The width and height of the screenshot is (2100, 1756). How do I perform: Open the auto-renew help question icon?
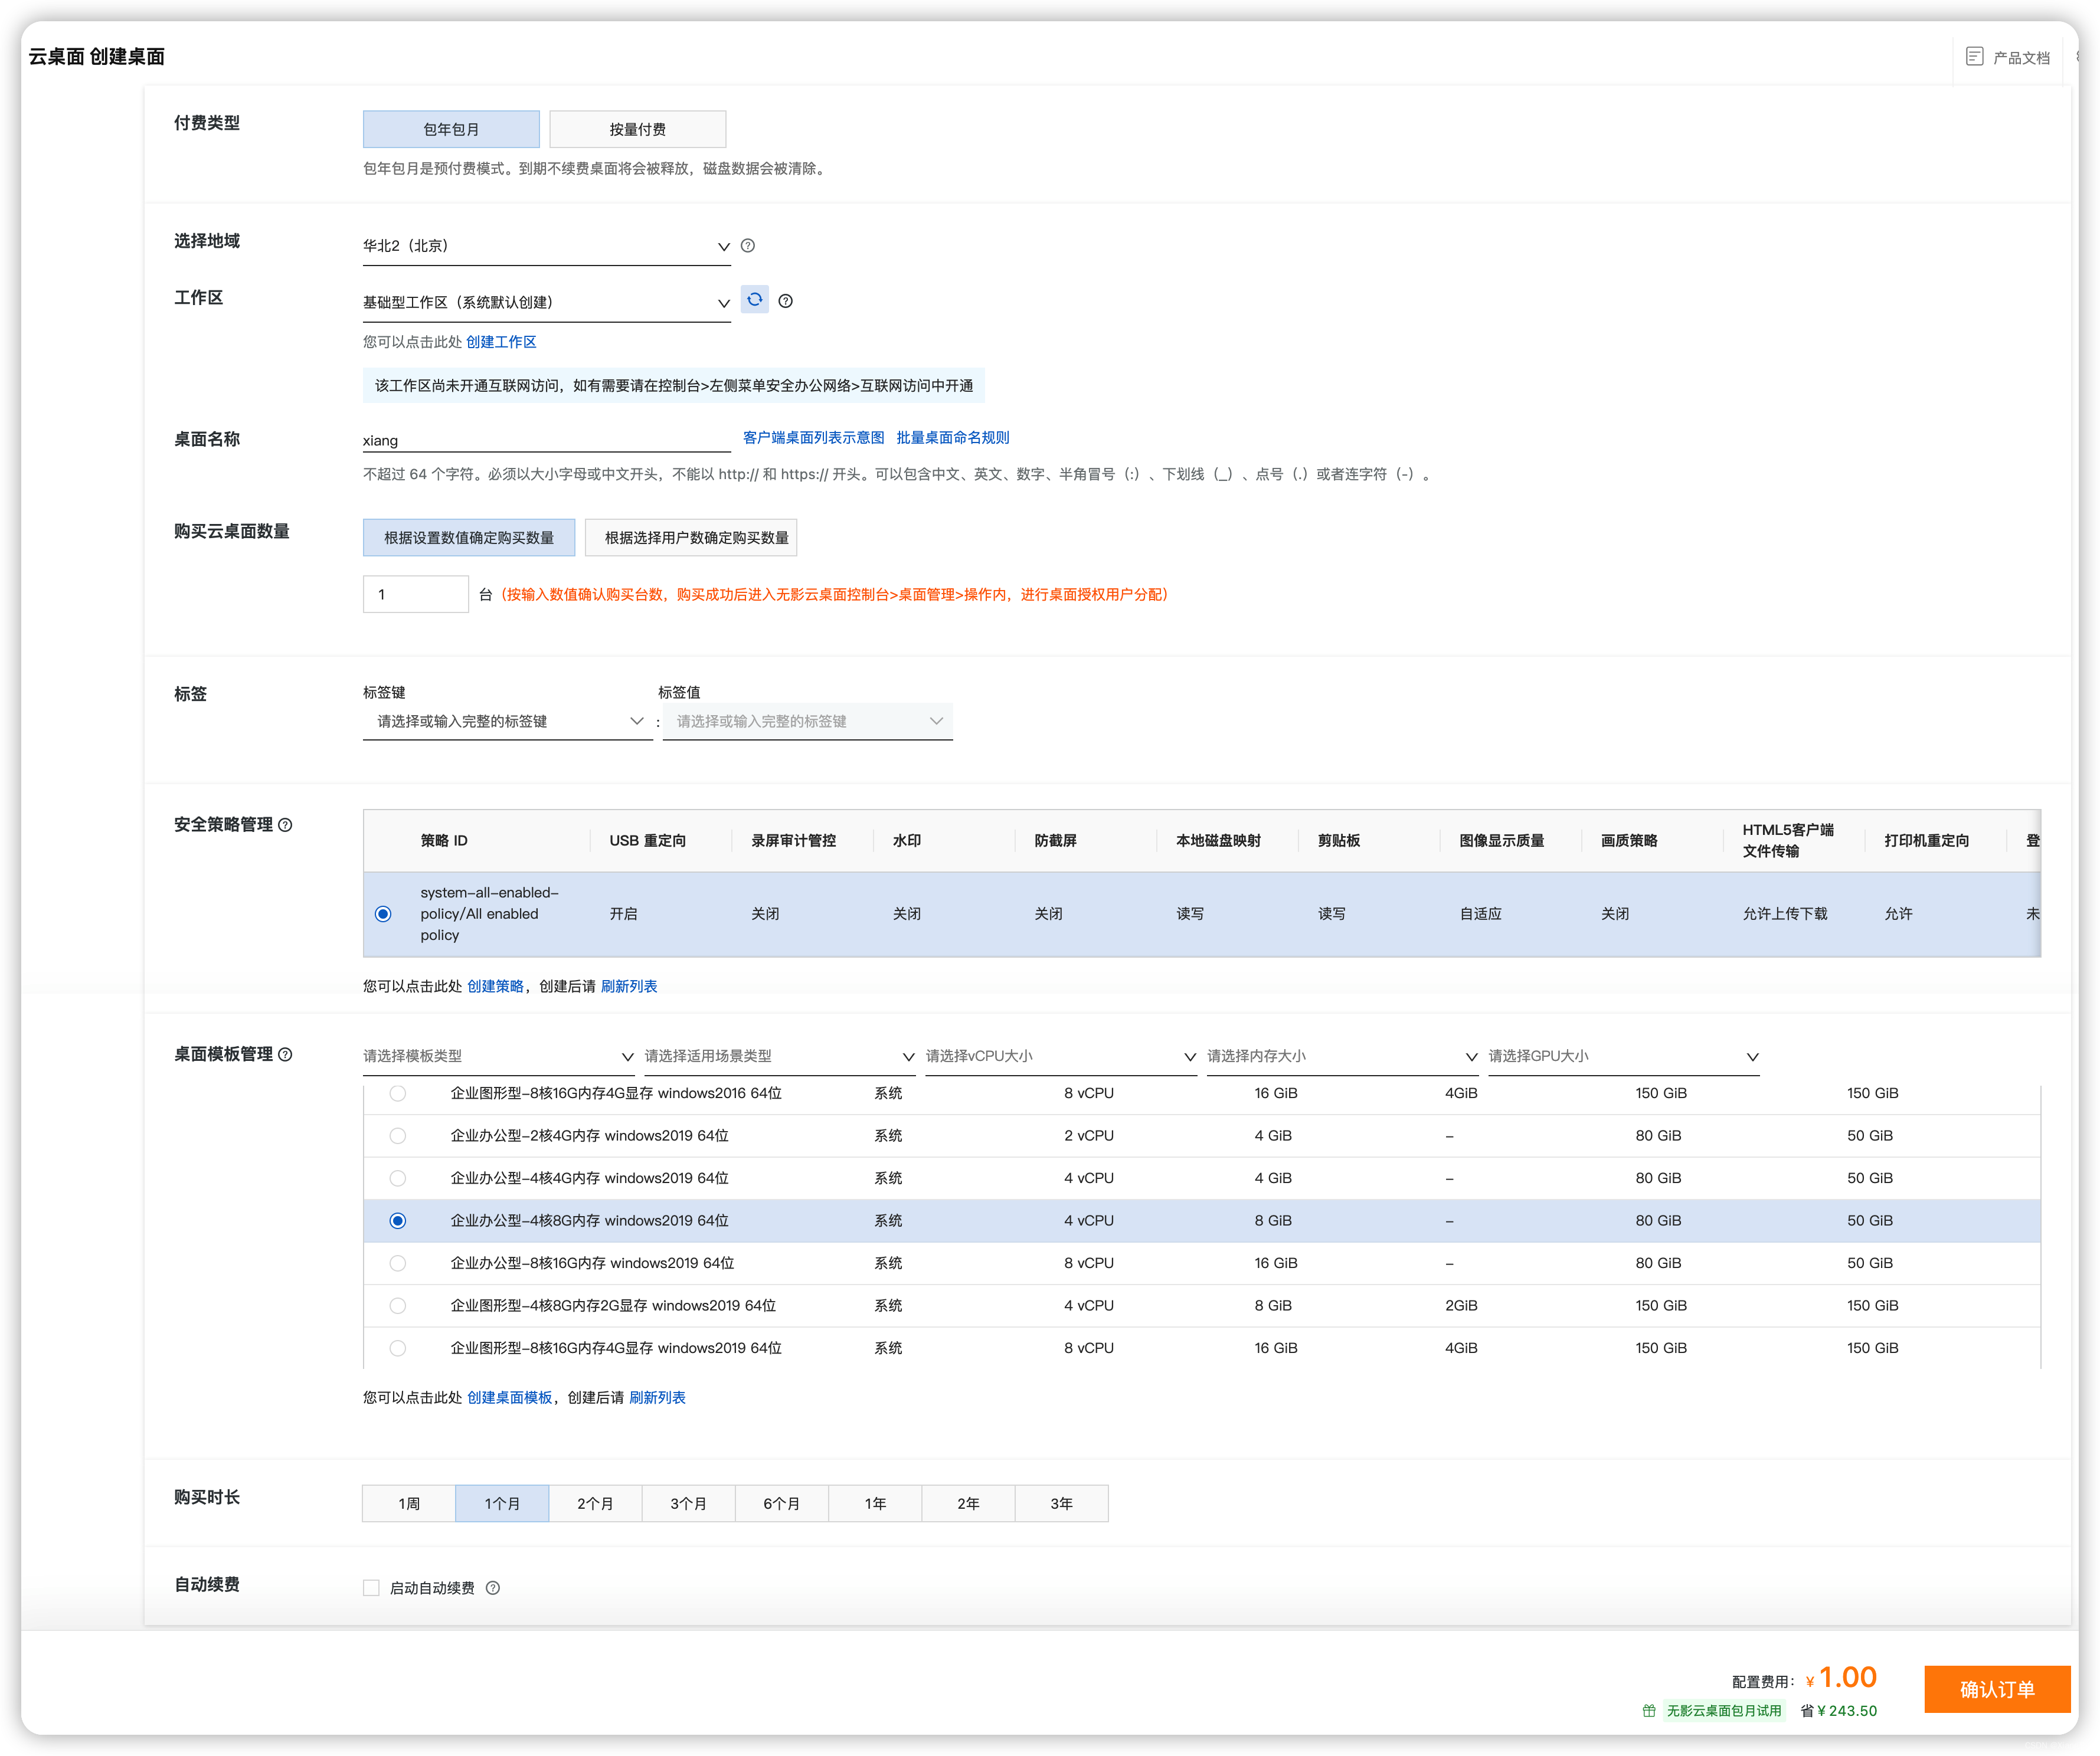point(493,1588)
